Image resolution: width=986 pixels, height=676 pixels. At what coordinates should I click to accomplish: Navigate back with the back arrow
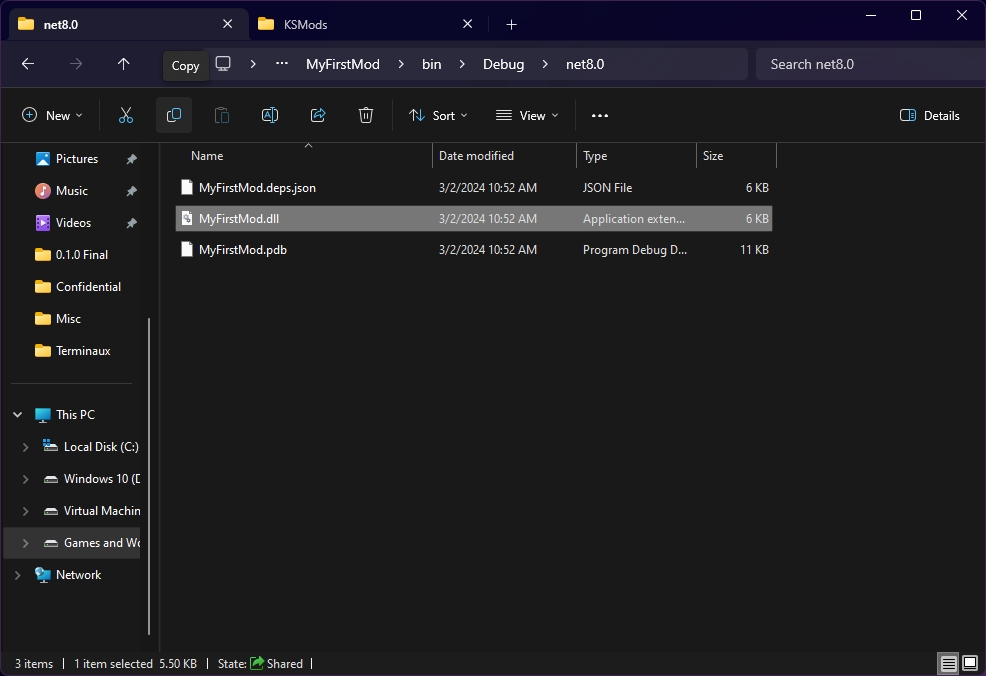pos(28,64)
